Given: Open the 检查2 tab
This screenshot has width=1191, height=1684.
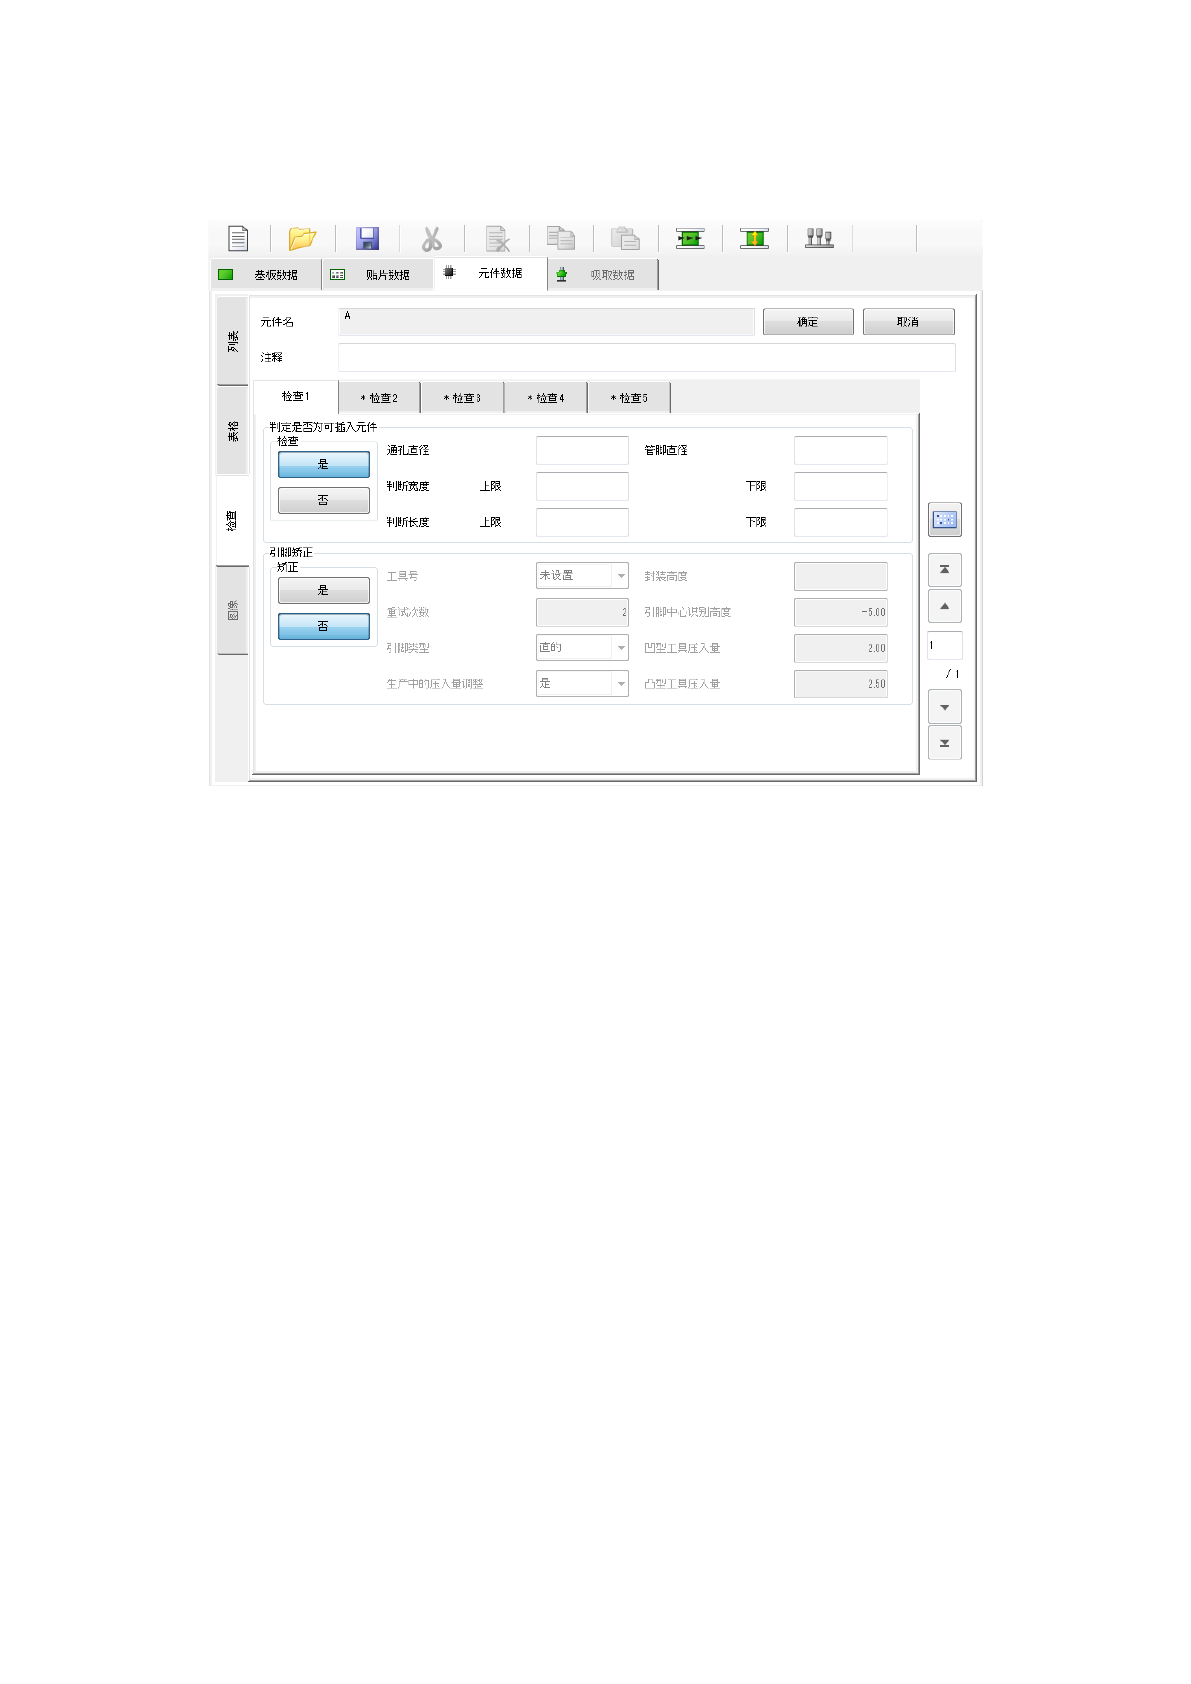Looking at the screenshot, I should coord(380,397).
